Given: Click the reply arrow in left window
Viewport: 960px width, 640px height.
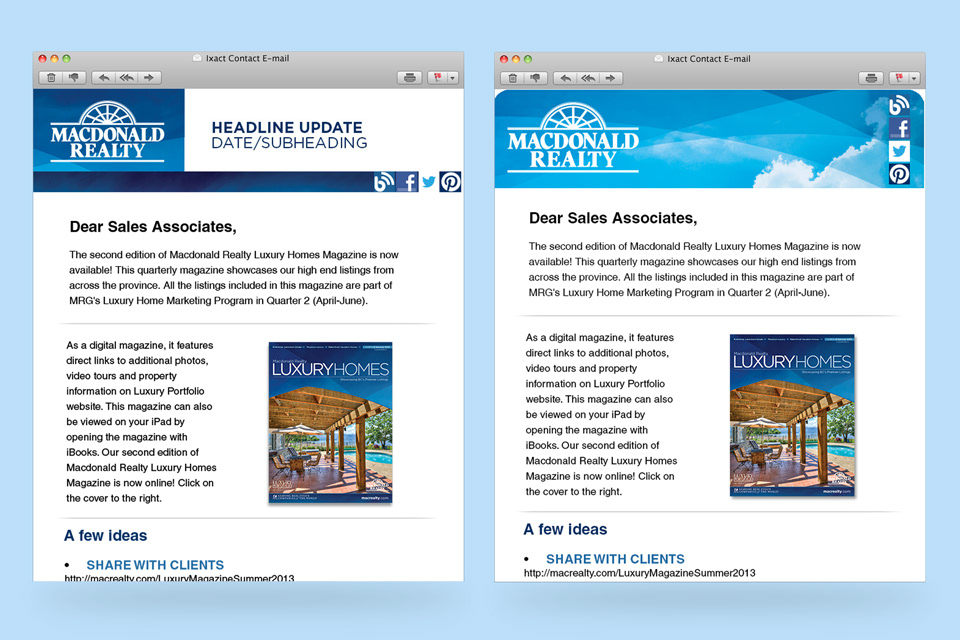Looking at the screenshot, I should [x=104, y=78].
